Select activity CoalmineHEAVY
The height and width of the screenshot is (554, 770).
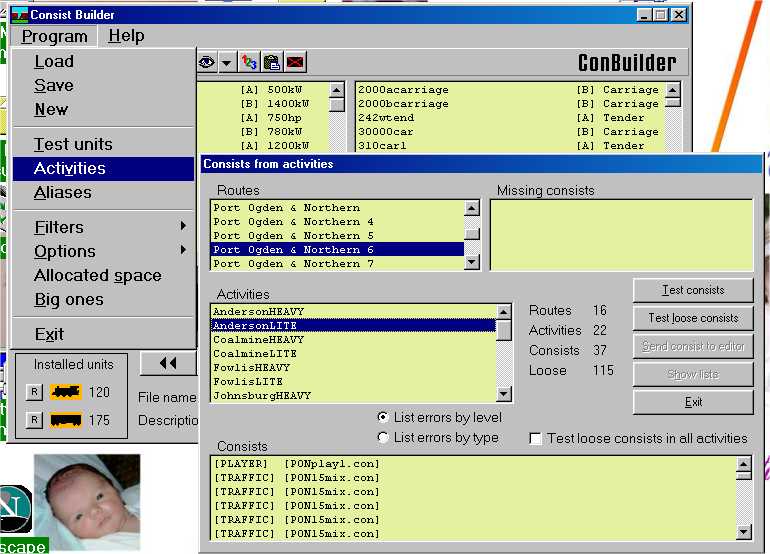(x=354, y=340)
